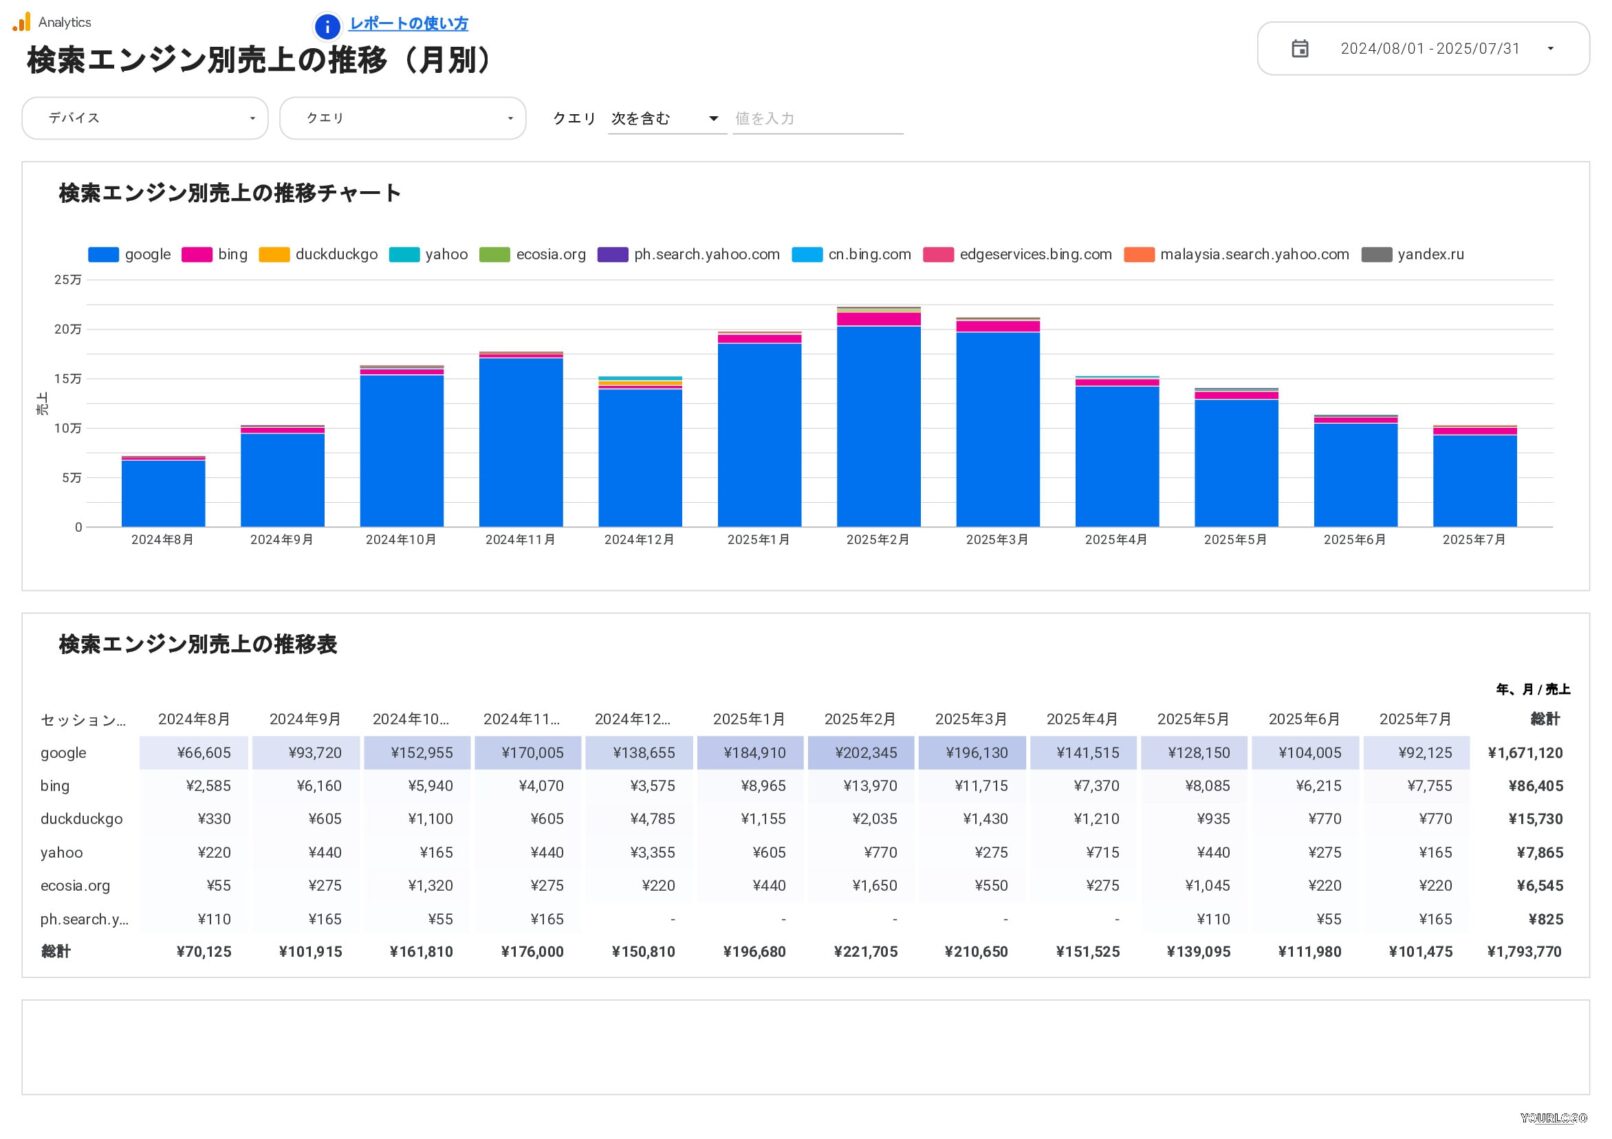1612x1139 pixels.
Task: Expand the 次を含む condition selector
Action: (665, 119)
